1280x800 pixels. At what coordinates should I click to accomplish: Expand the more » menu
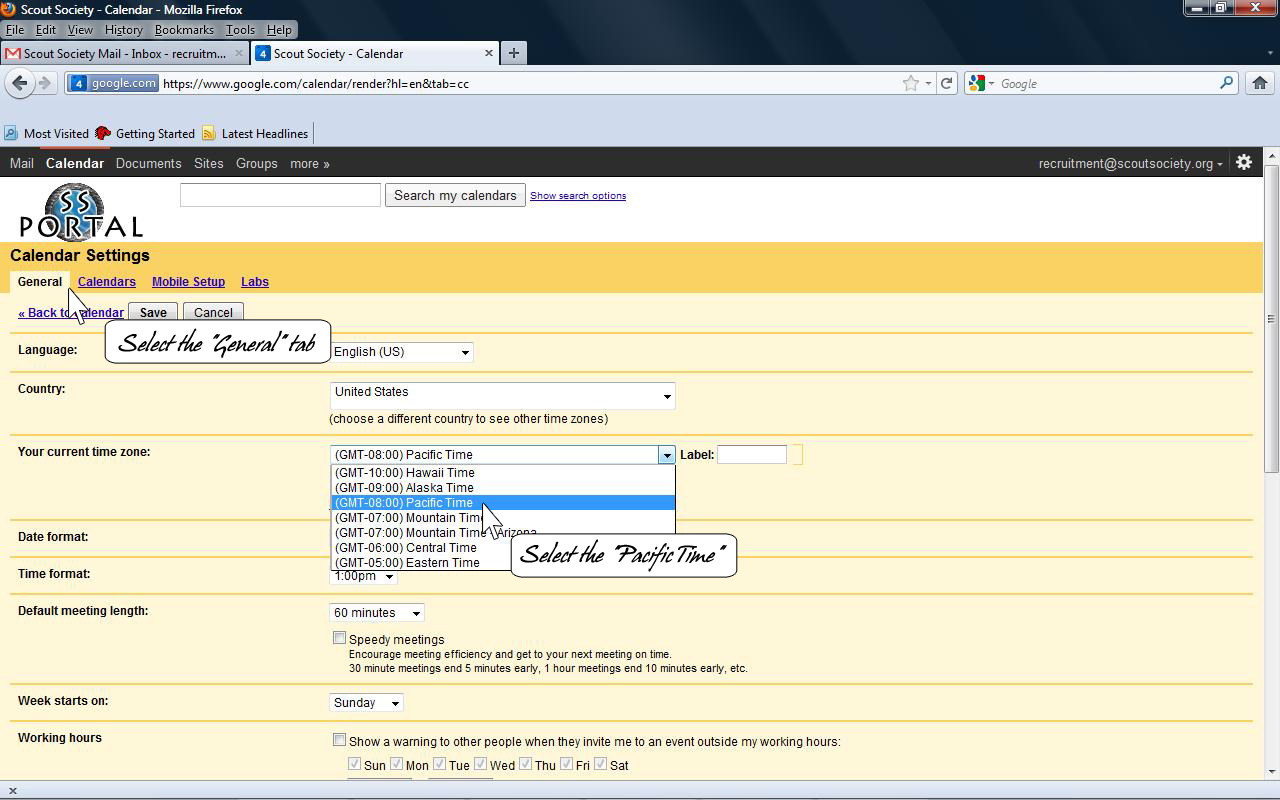tap(309, 163)
